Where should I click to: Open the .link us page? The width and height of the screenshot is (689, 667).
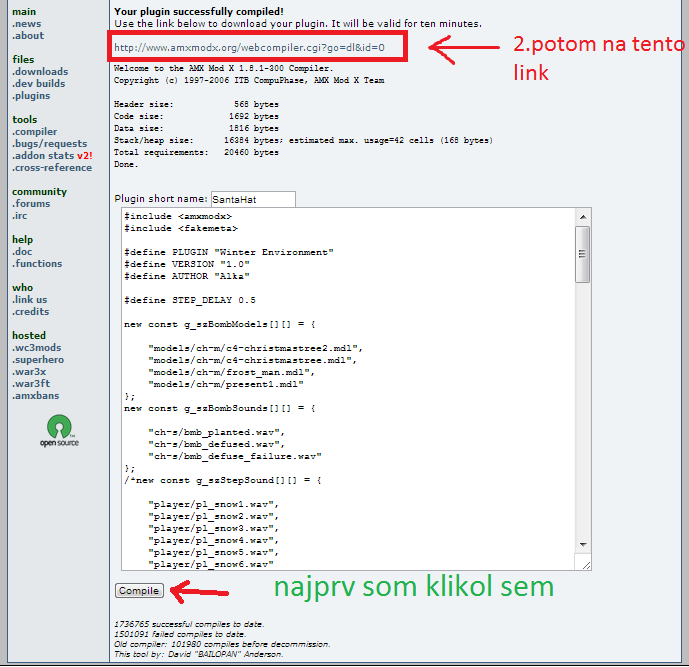click(x=29, y=300)
